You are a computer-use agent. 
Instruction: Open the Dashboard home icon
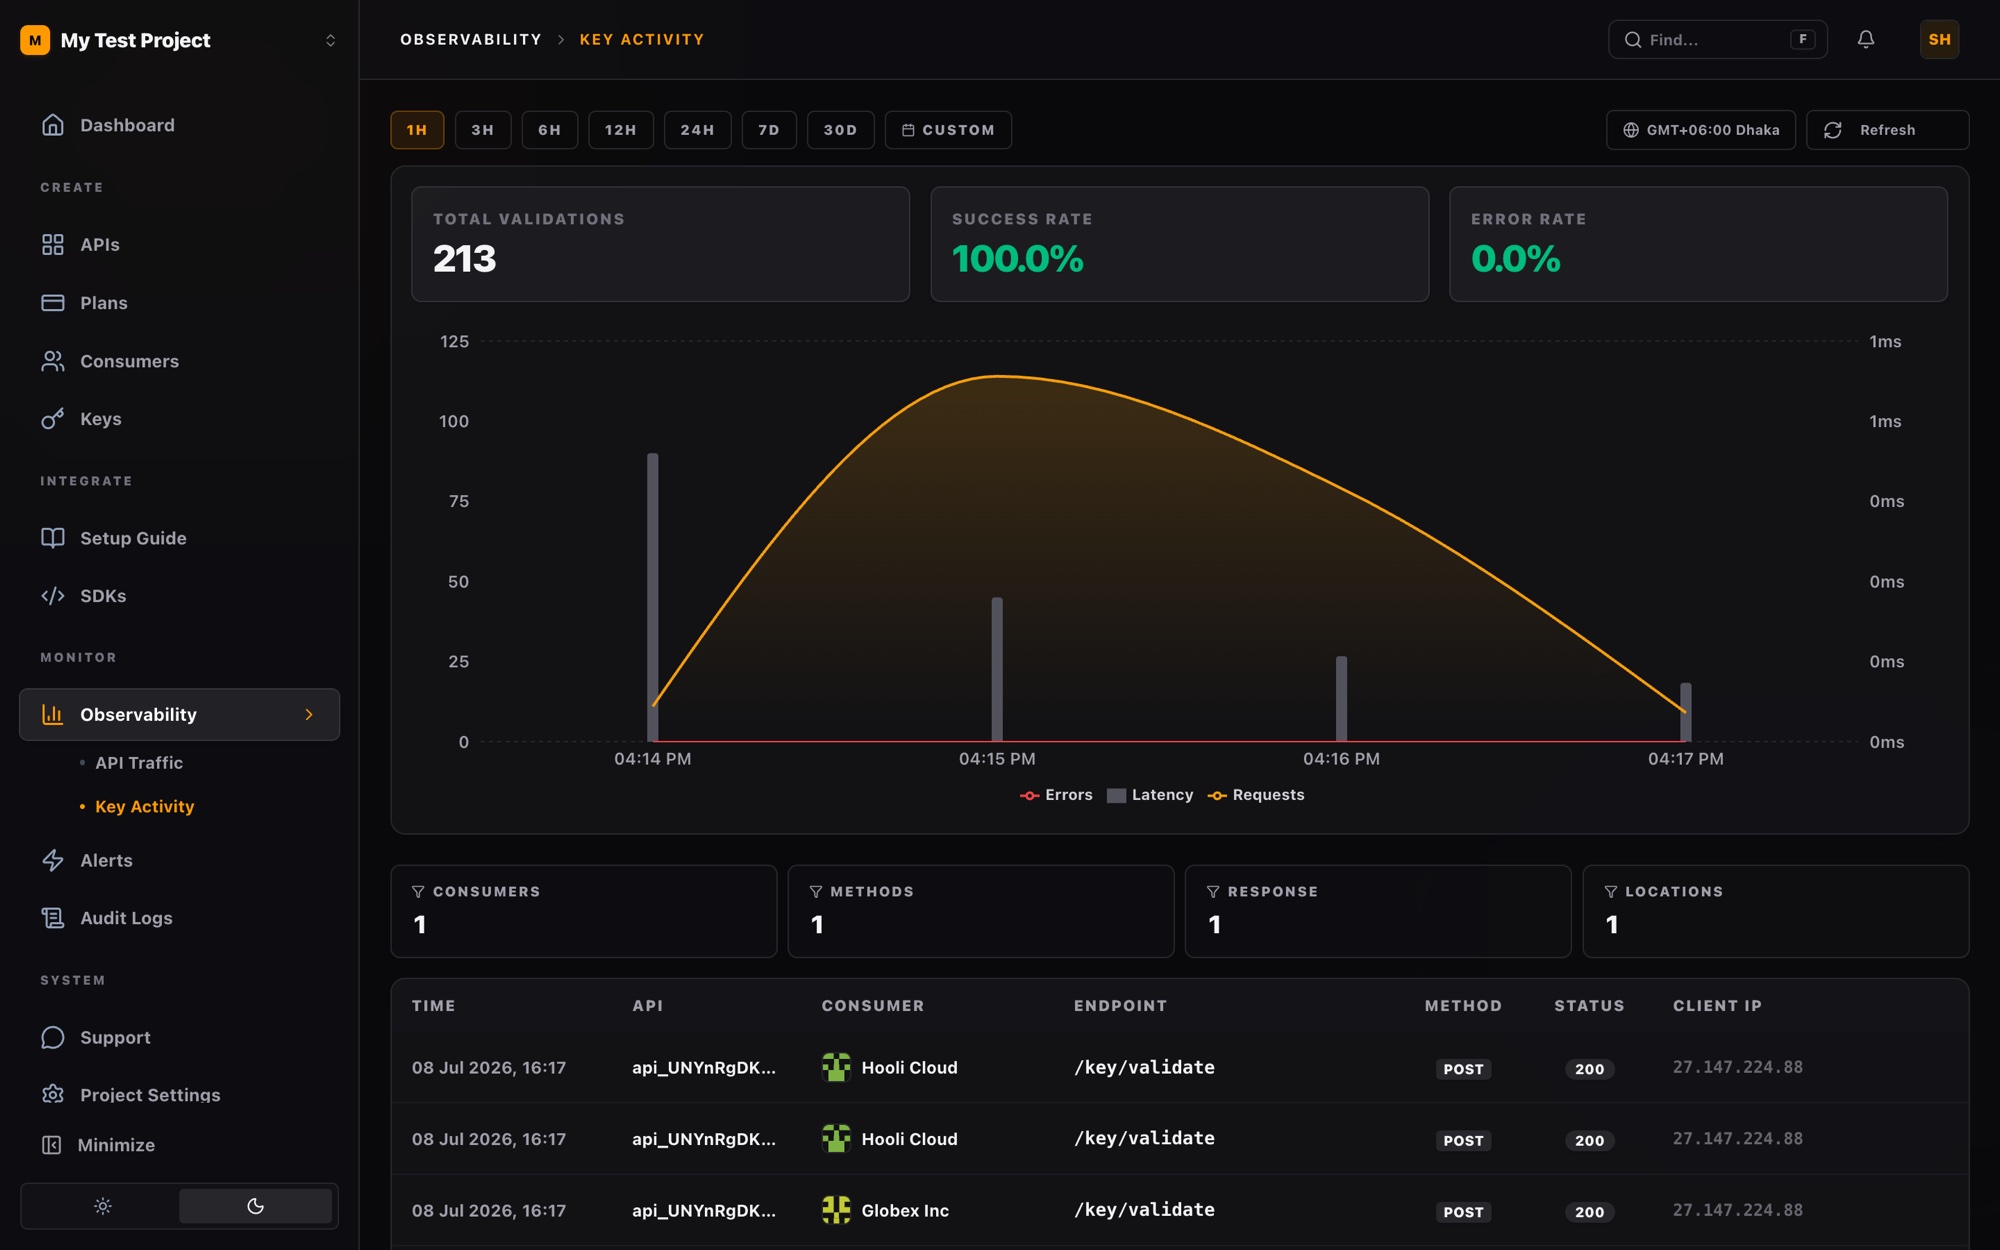coord(53,125)
